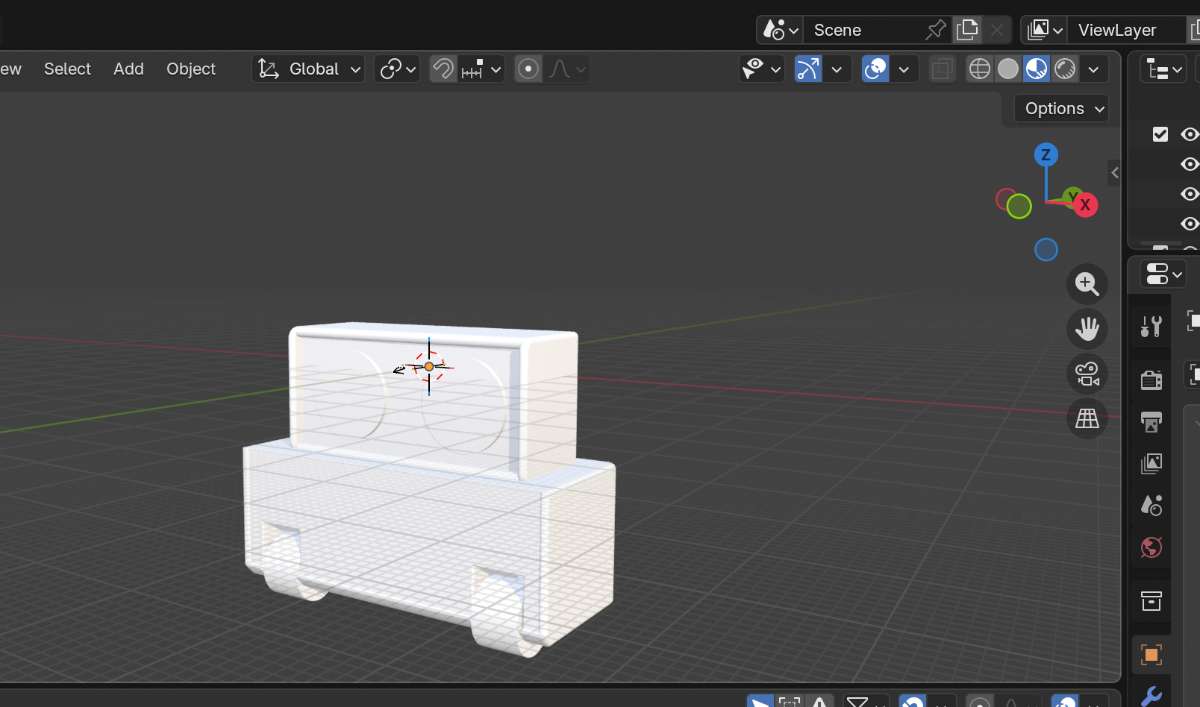Open the selectability and visibility dropdown

click(x=761, y=69)
